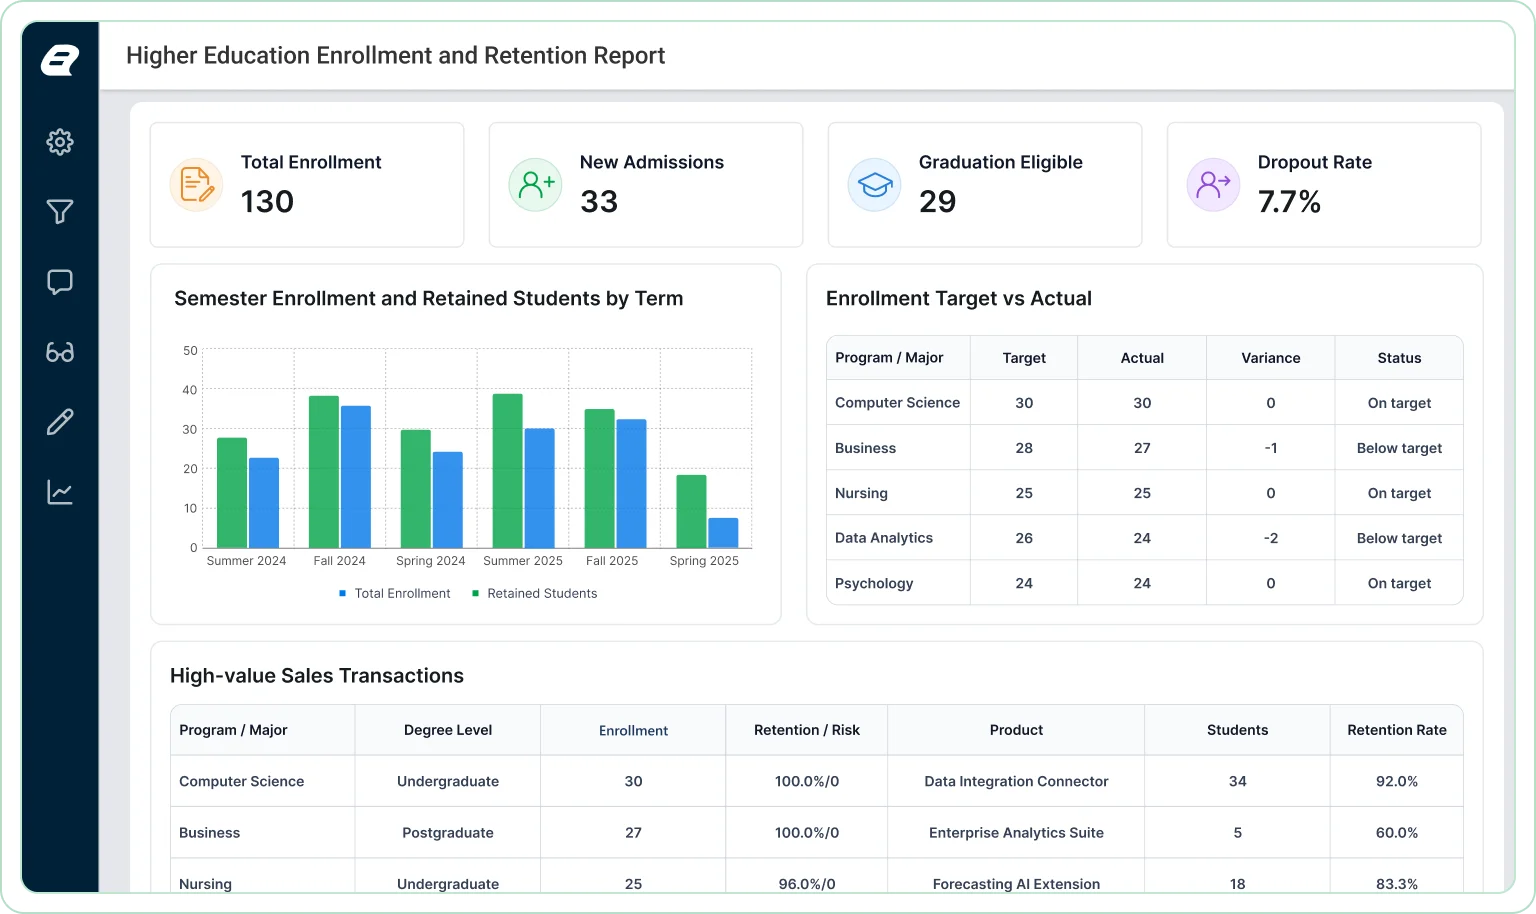The width and height of the screenshot is (1536, 914).
Task: Open the comments speech bubble icon
Action: pos(60,282)
